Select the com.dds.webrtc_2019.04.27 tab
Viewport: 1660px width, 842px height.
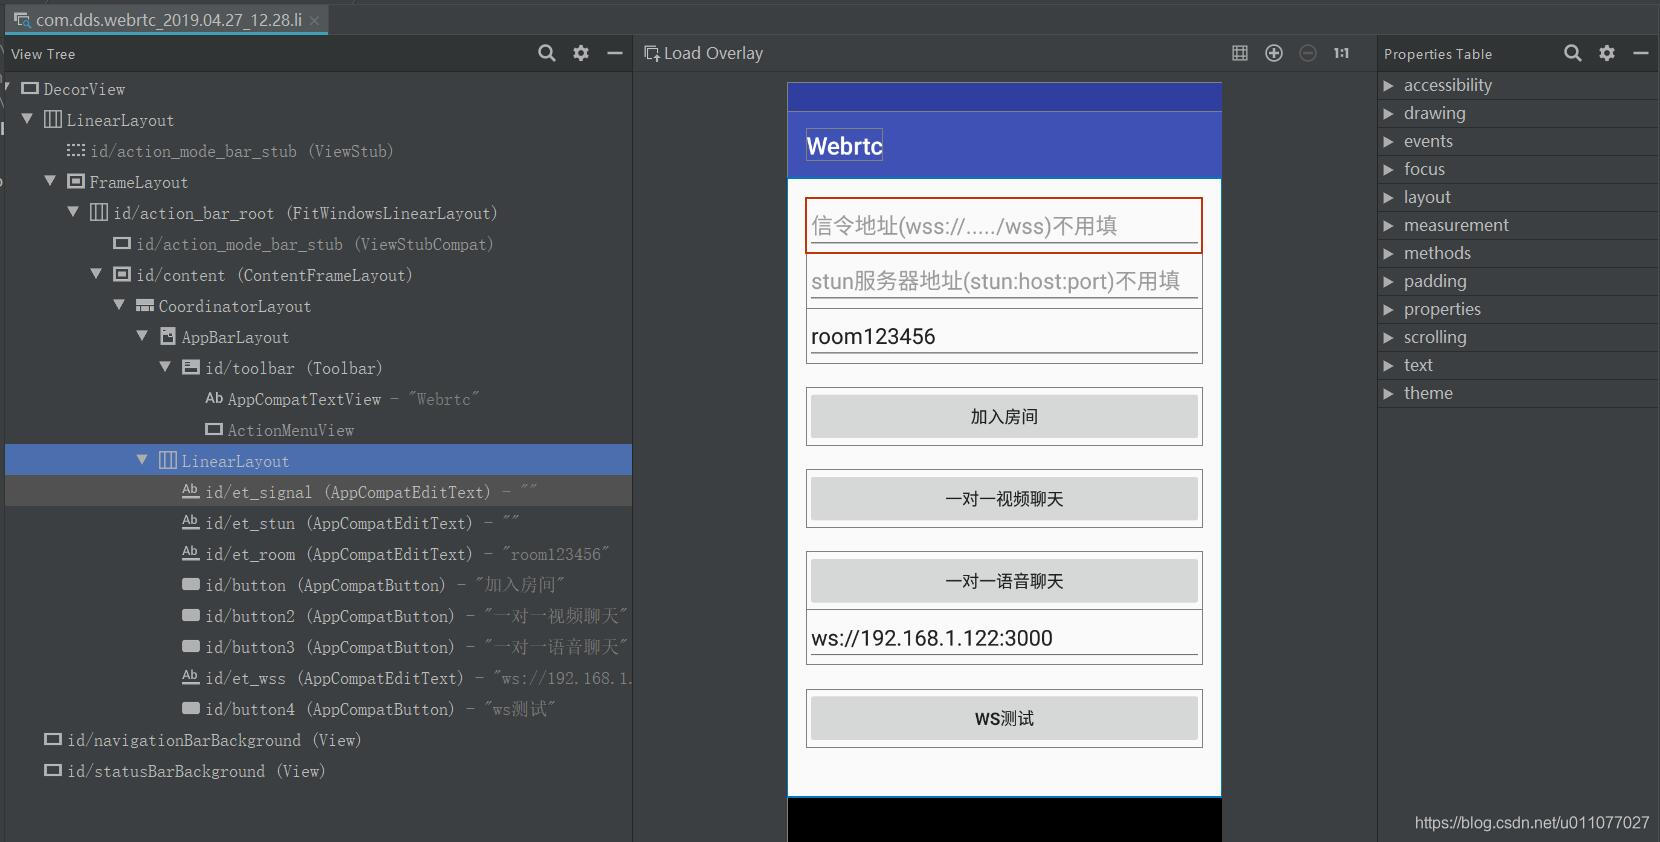[168, 20]
